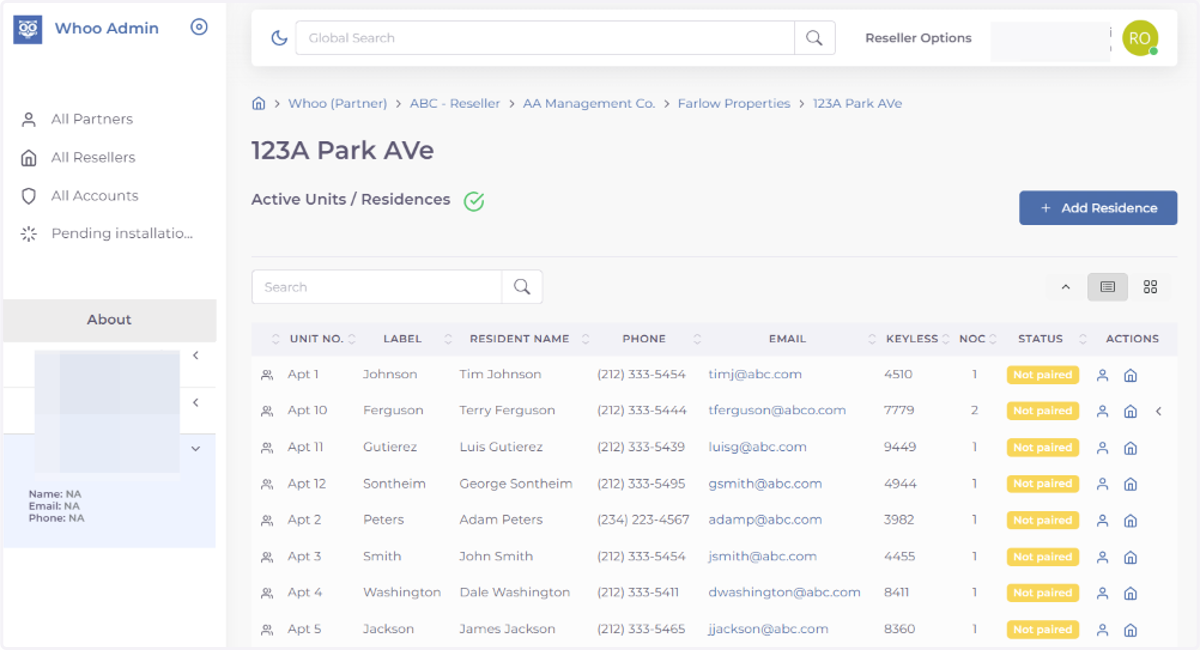Click the global search magnifier button
This screenshot has width=1200, height=650.
814,38
